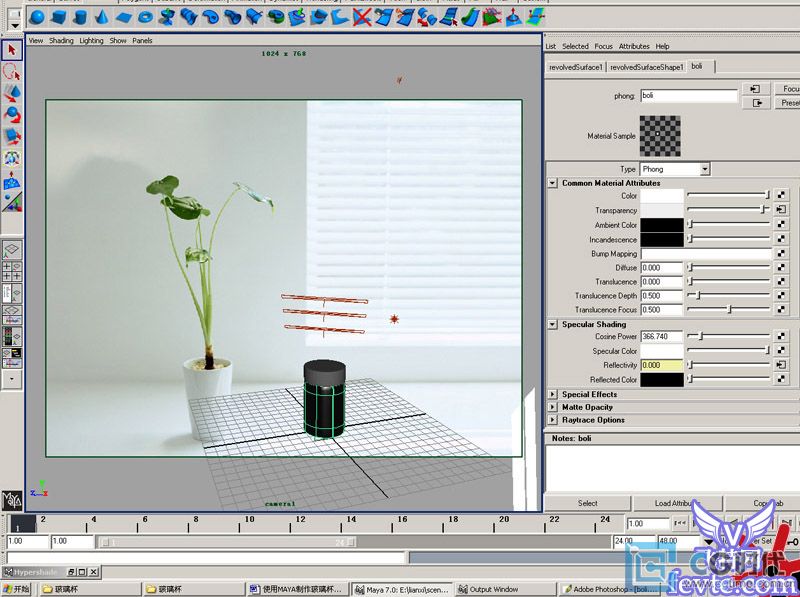The image size is (800, 597).
Task: Click the phong name field boli
Action: (689, 95)
